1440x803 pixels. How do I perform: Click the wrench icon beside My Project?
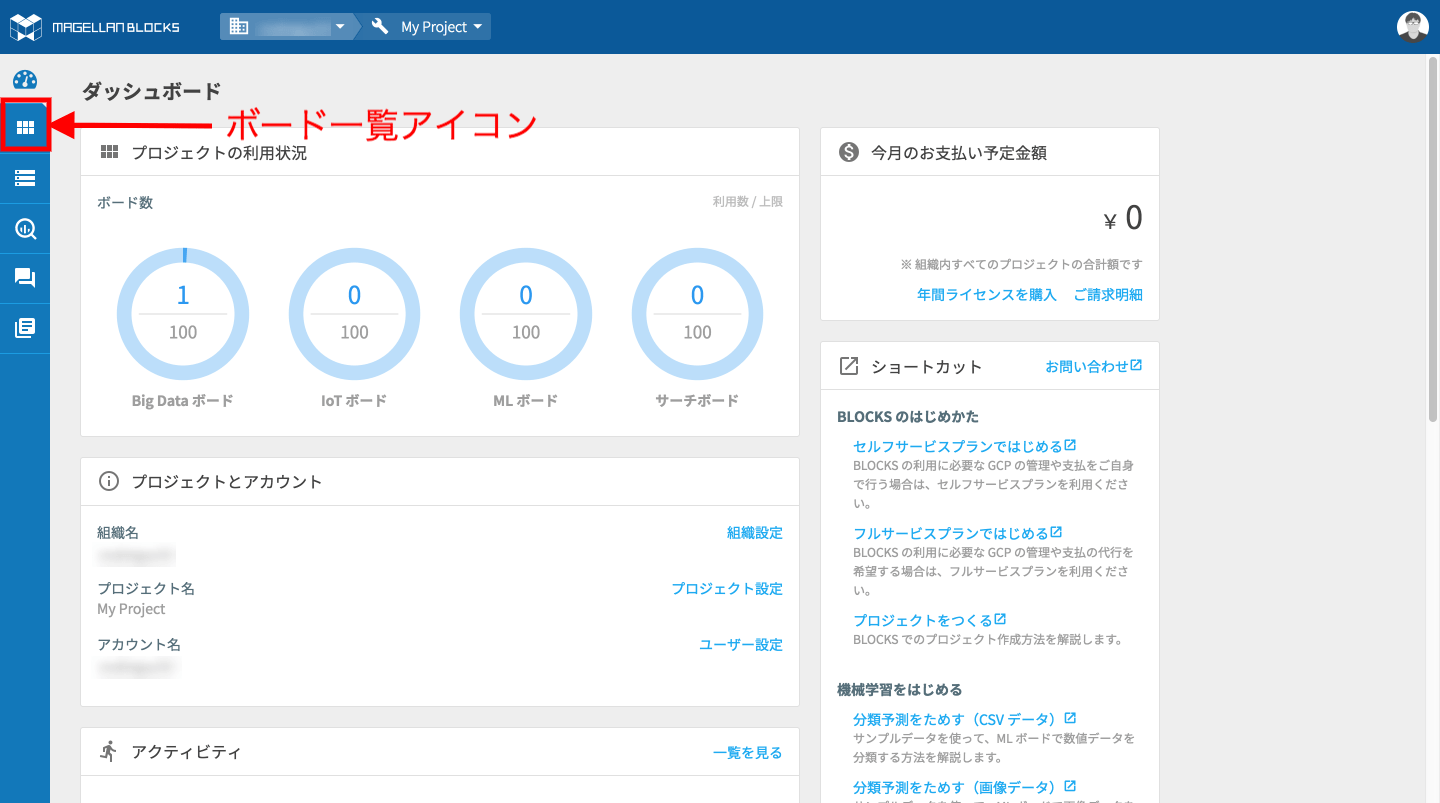(x=380, y=27)
